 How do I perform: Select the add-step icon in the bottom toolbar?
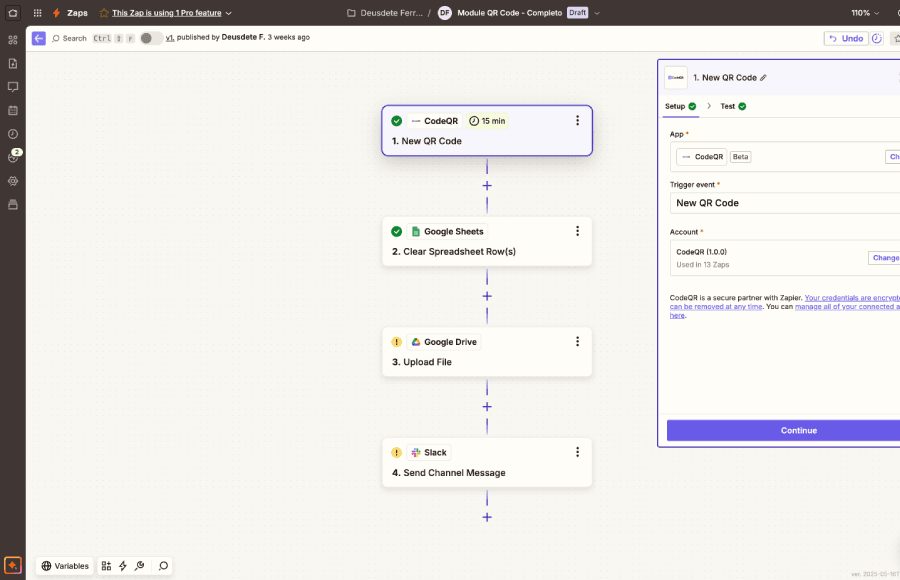tap(107, 565)
